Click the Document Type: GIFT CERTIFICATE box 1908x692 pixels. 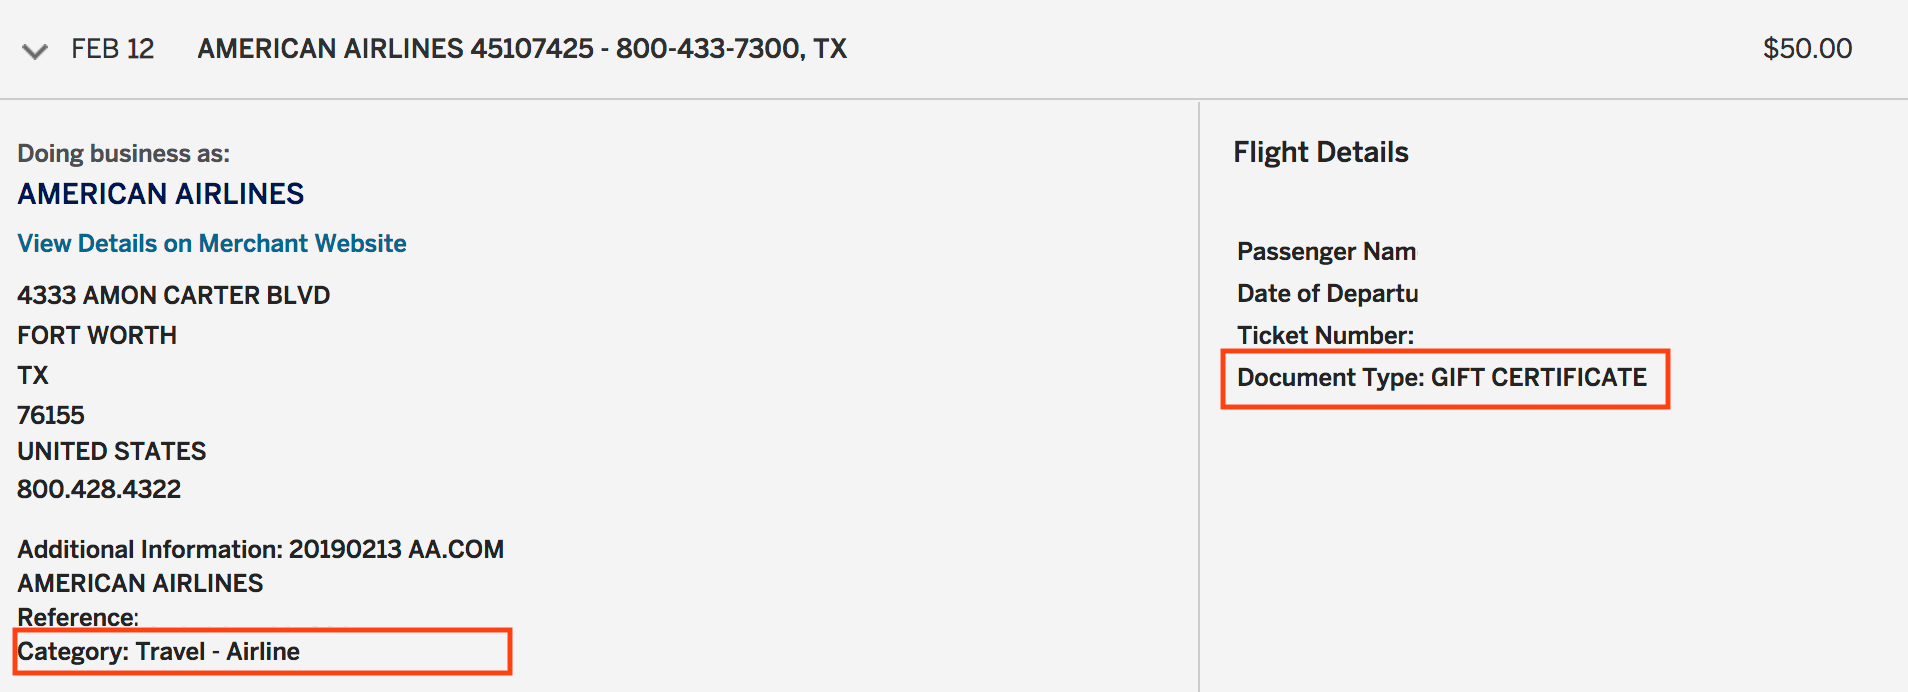(1442, 378)
